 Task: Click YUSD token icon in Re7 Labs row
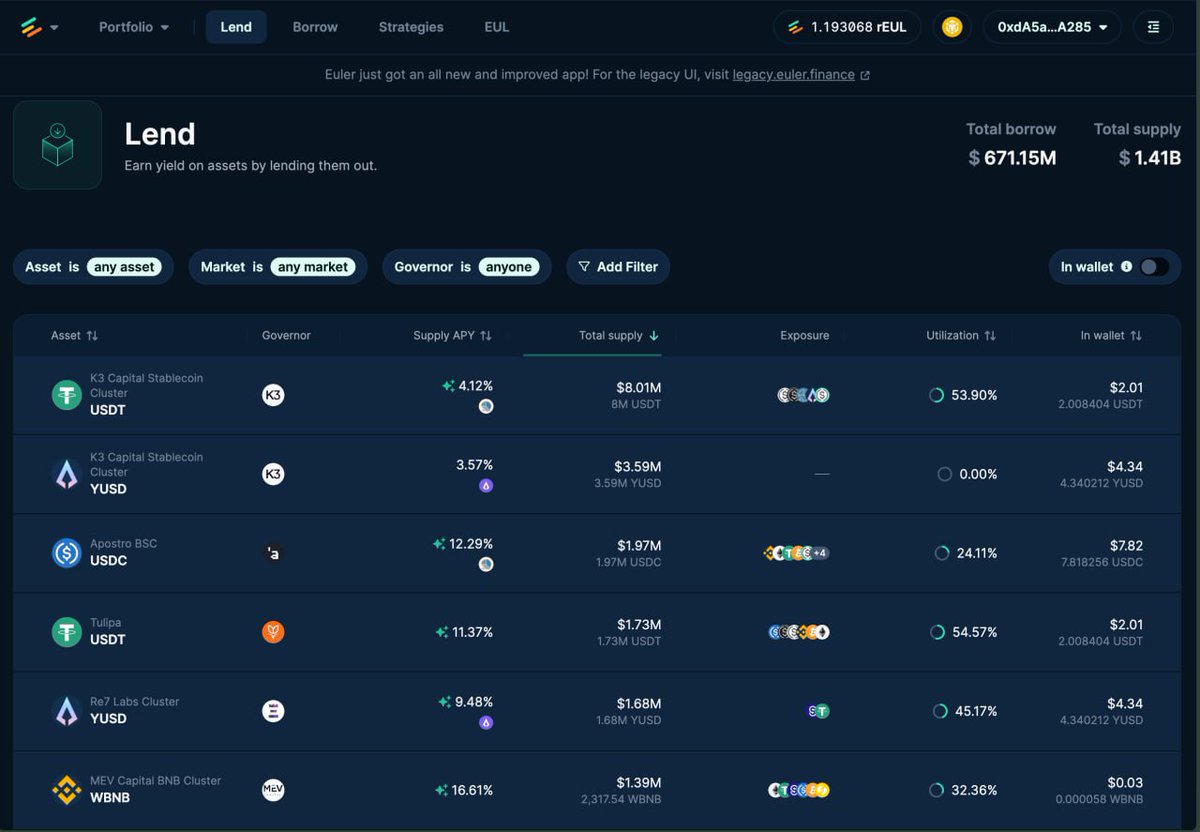67,711
